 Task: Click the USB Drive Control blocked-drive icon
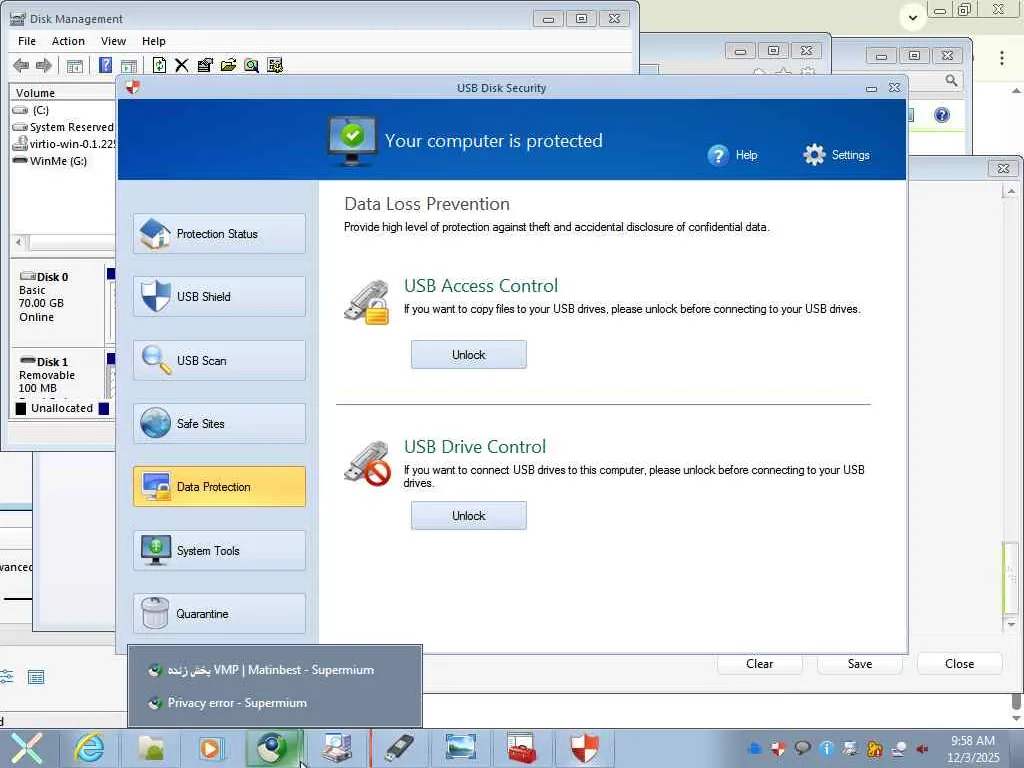[x=367, y=463]
